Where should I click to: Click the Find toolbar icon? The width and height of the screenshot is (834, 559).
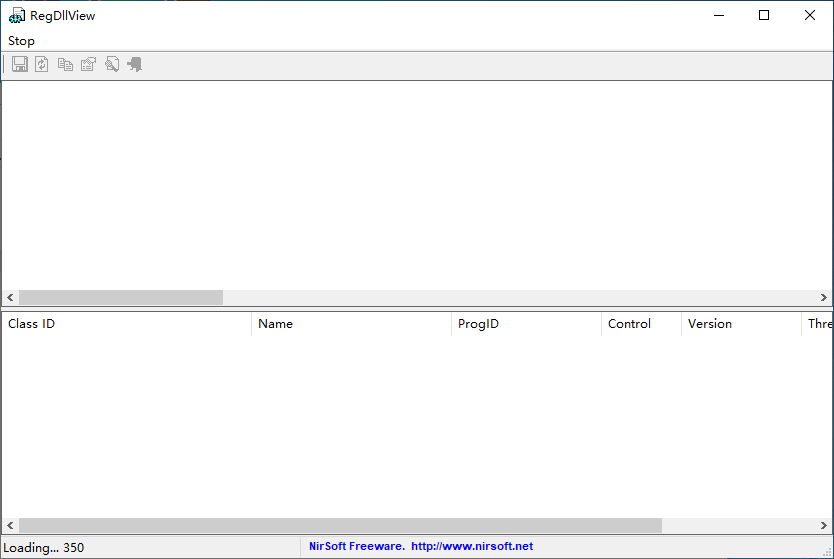(111, 65)
